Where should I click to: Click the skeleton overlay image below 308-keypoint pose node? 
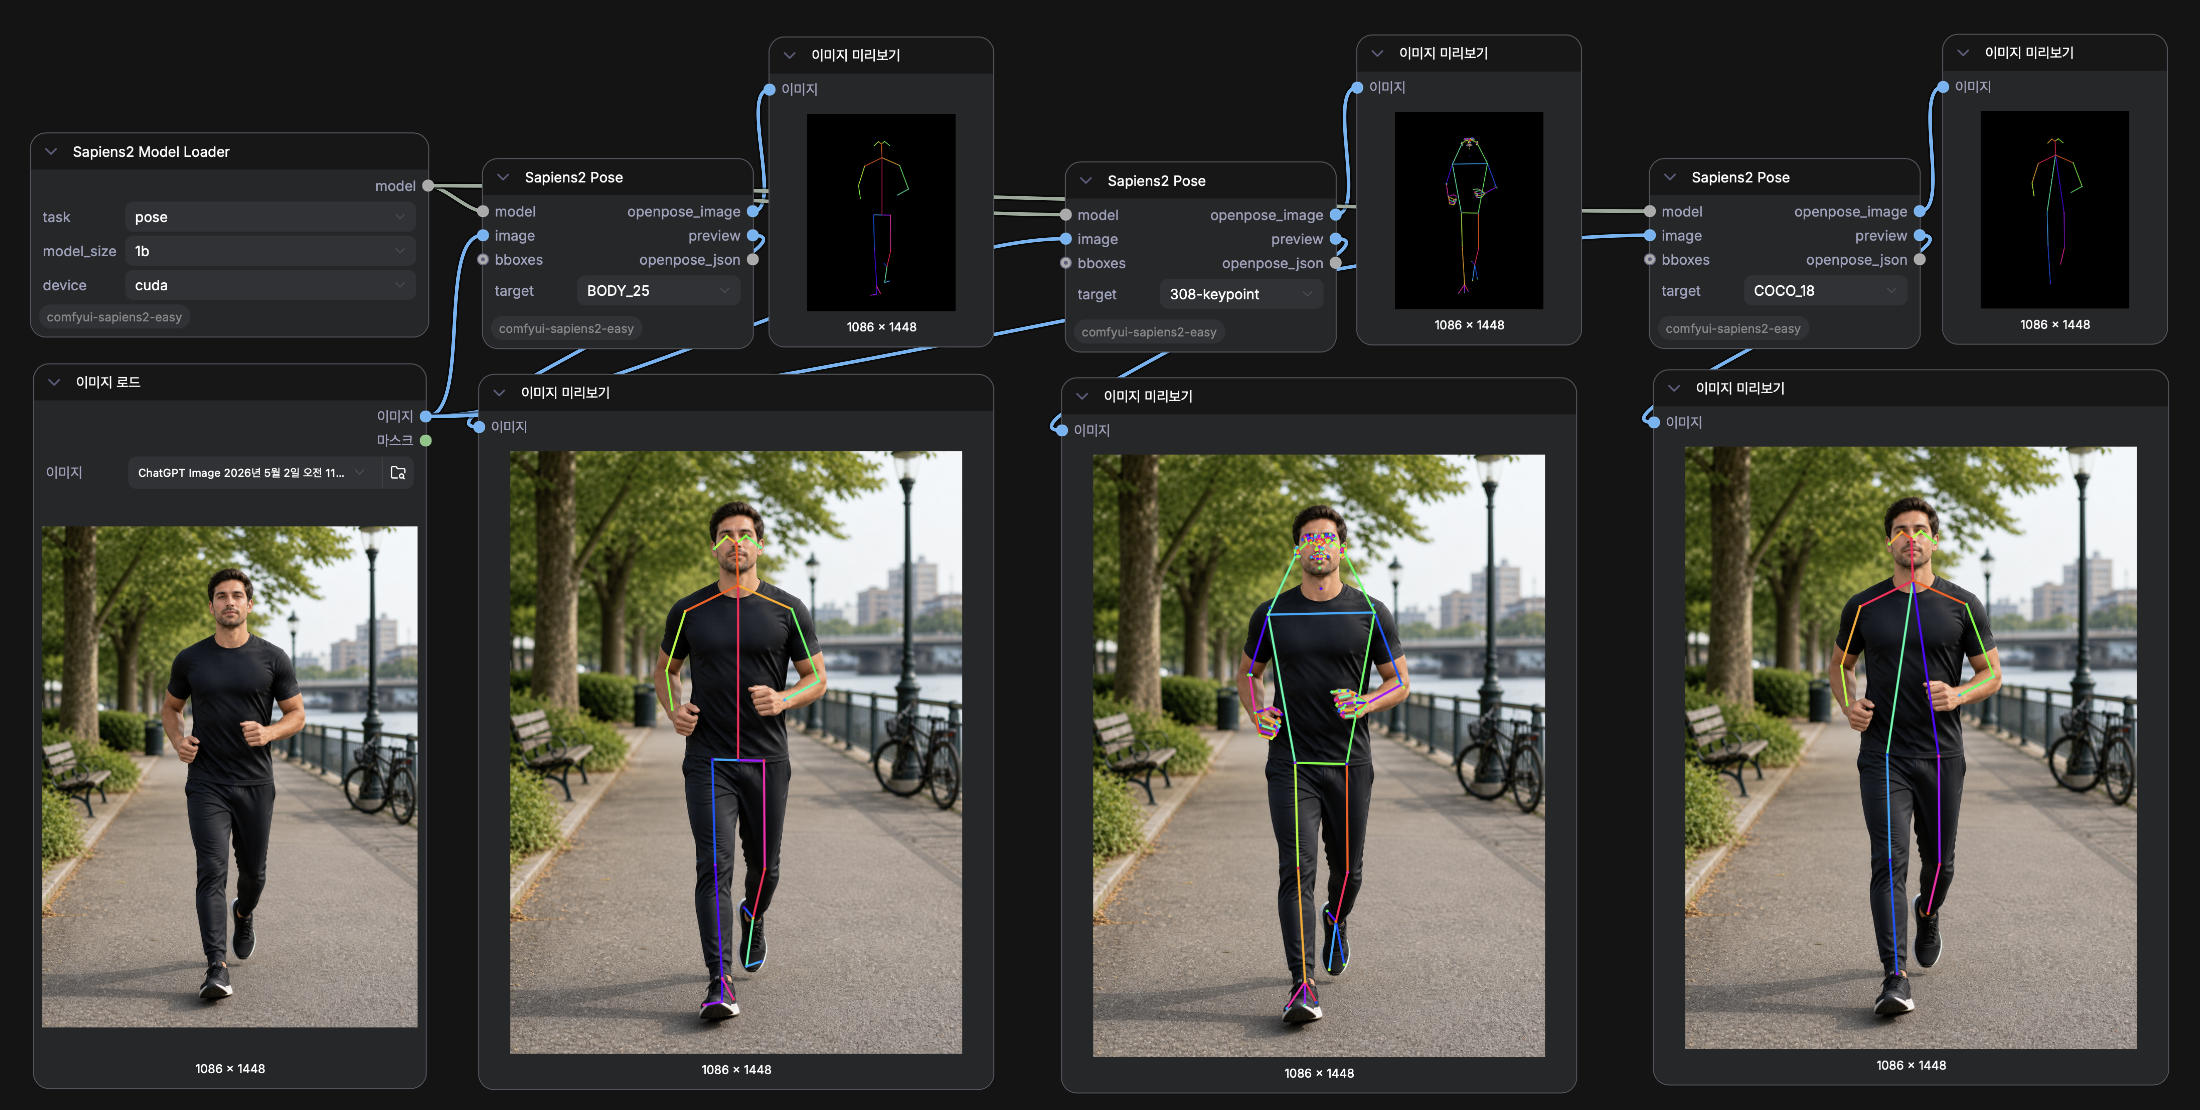click(x=1319, y=756)
